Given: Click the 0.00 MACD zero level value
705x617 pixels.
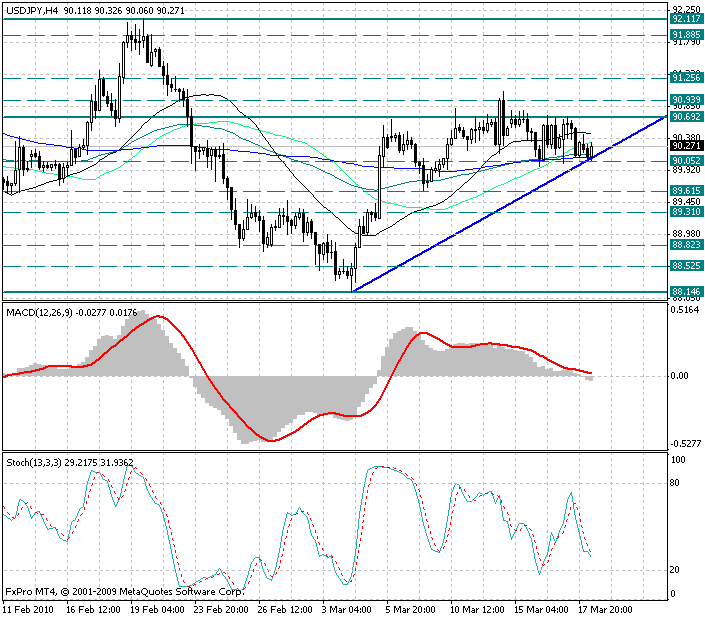Looking at the screenshot, I should point(679,376).
